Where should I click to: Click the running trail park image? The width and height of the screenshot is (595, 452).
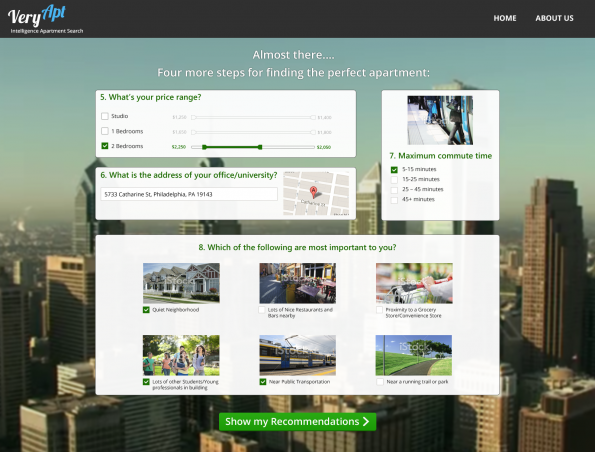(x=414, y=355)
